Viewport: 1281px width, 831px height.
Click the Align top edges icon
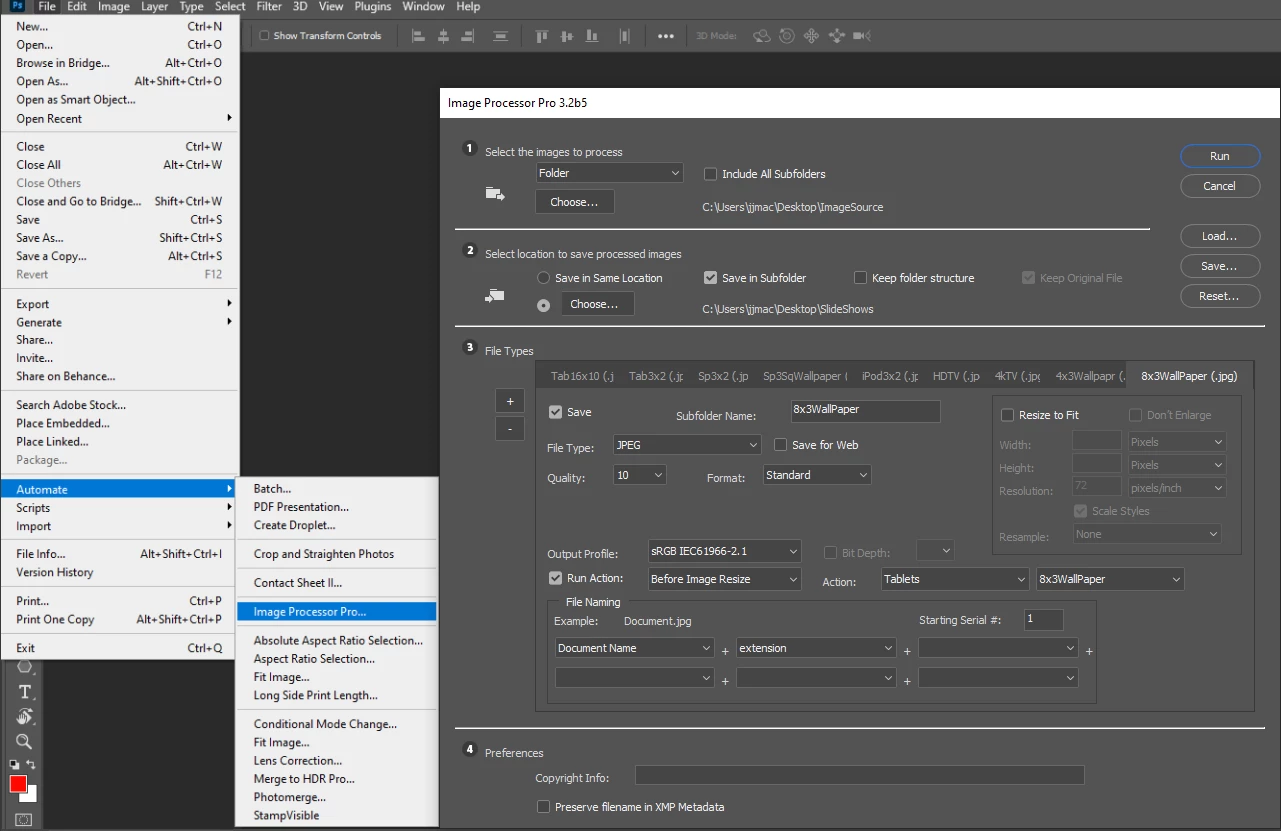[x=542, y=36]
